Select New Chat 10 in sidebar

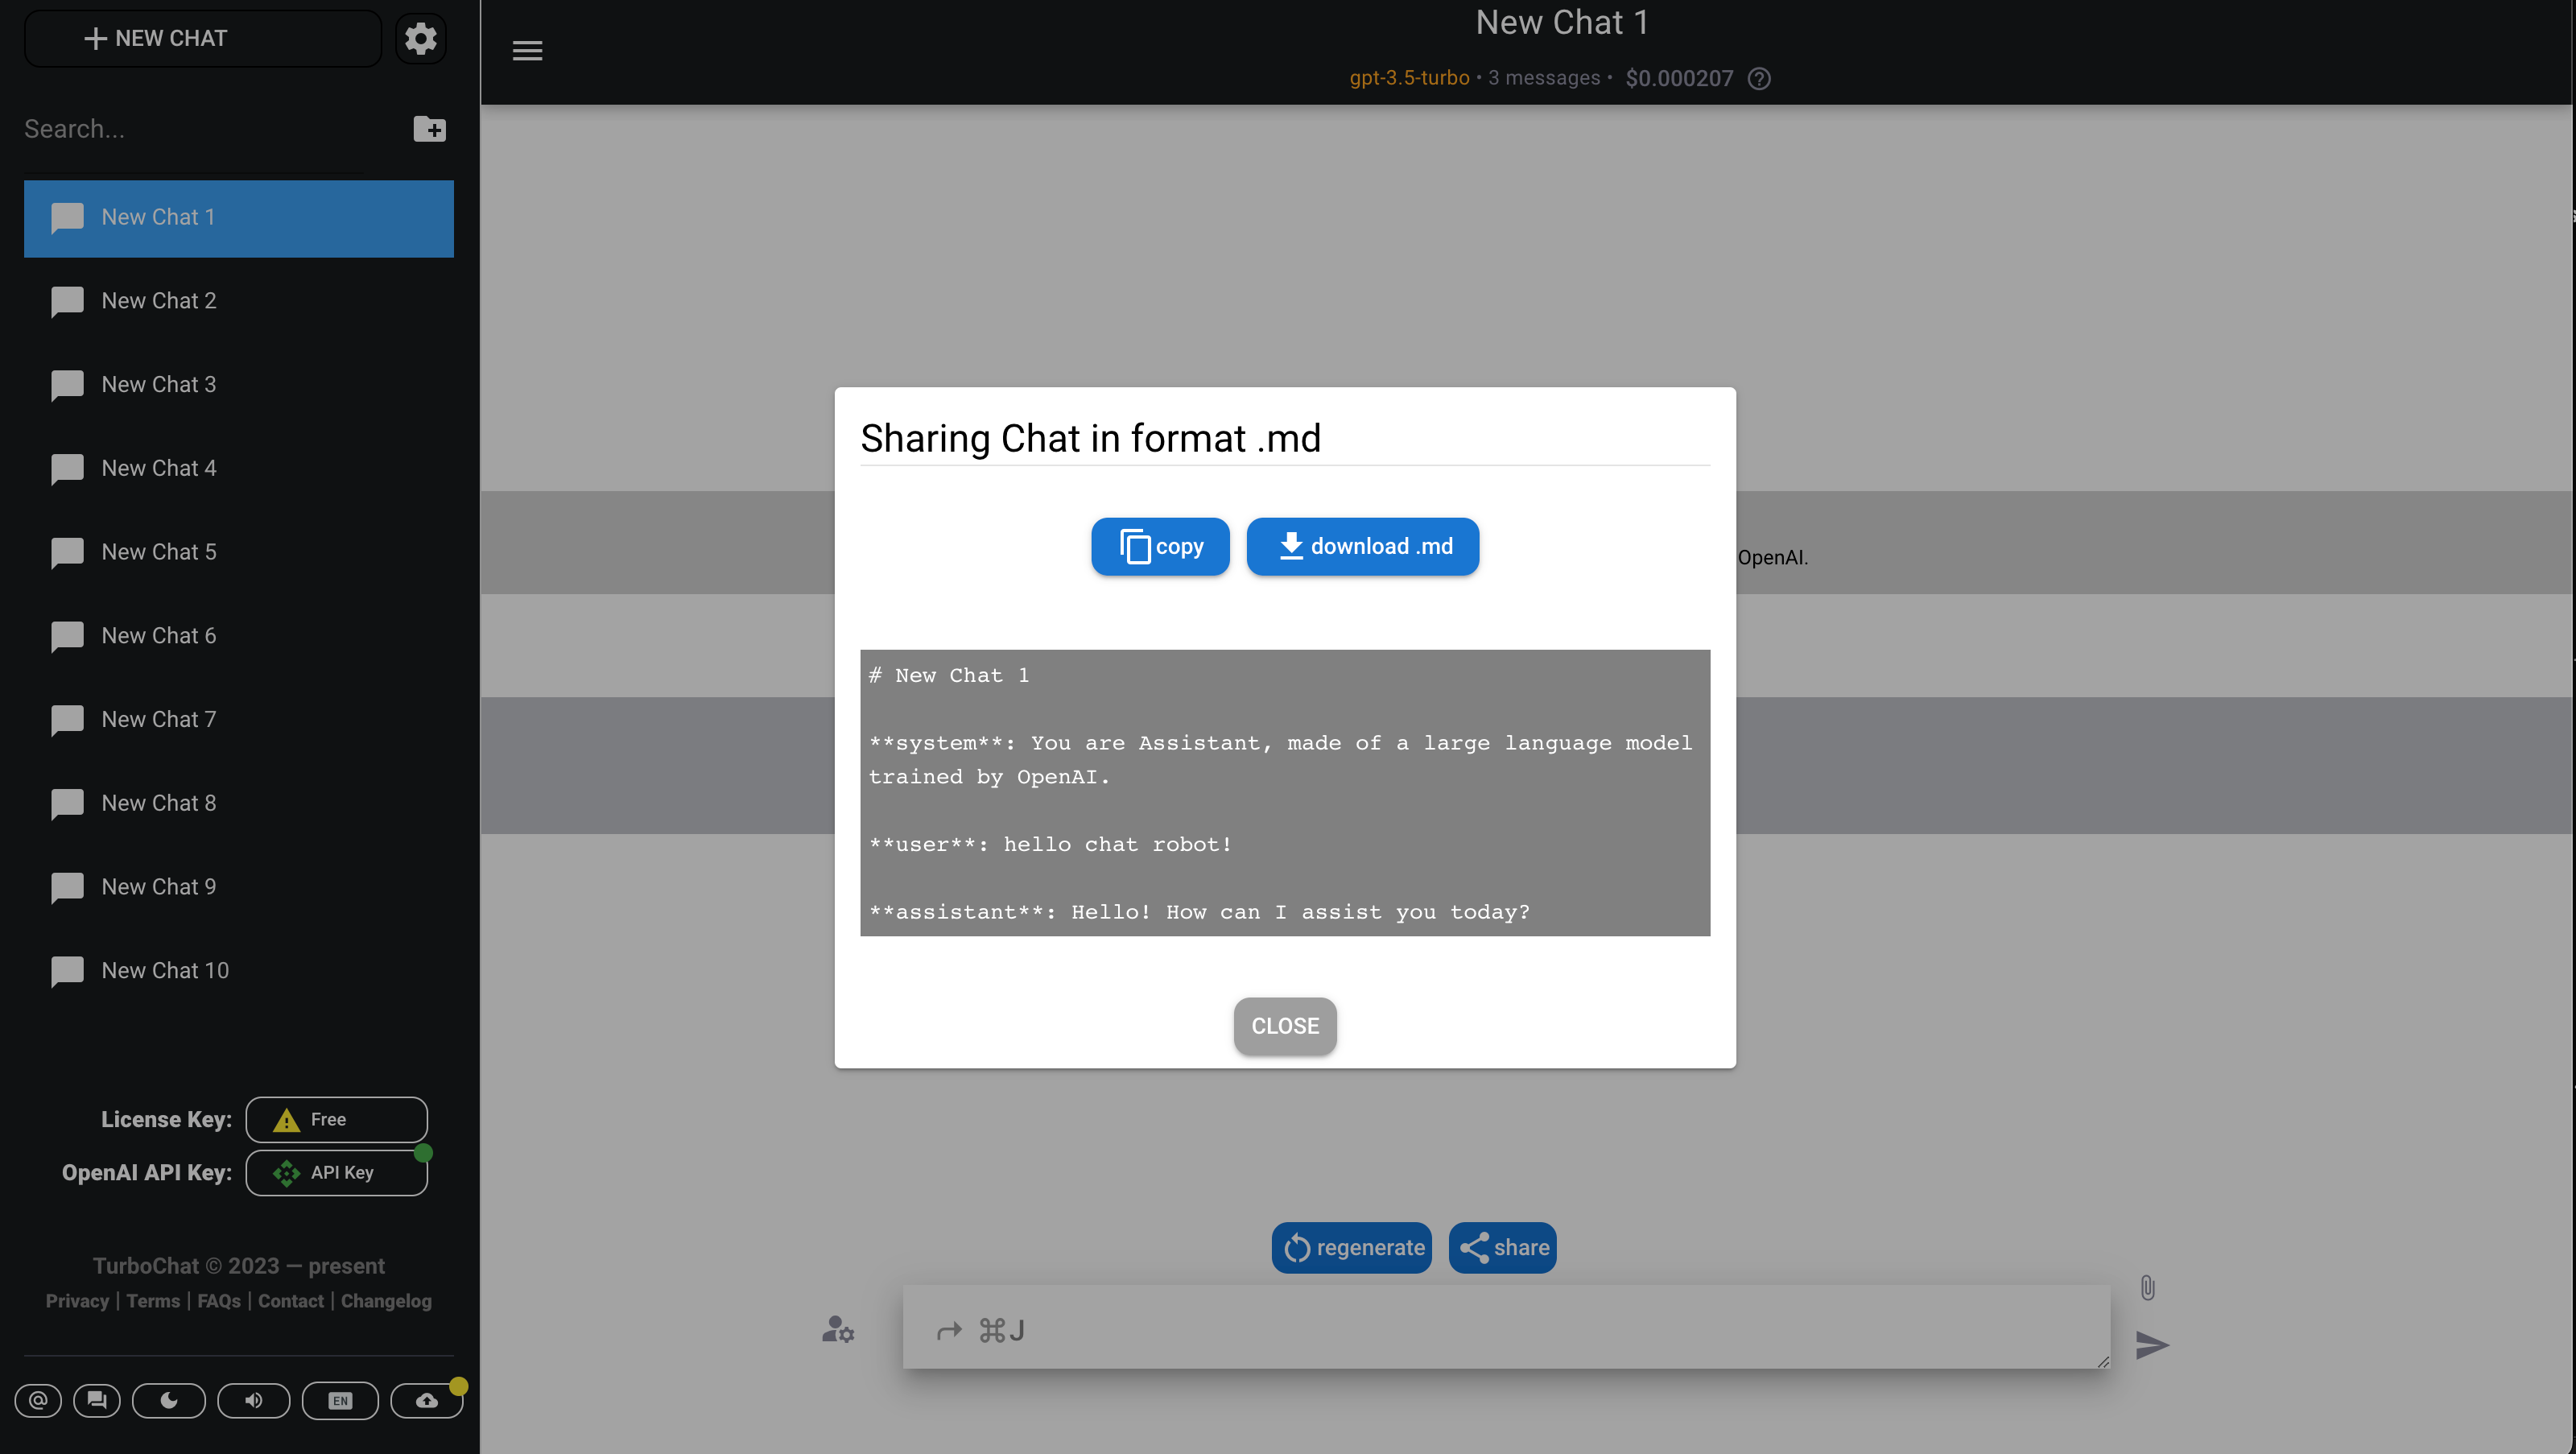click(x=165, y=970)
